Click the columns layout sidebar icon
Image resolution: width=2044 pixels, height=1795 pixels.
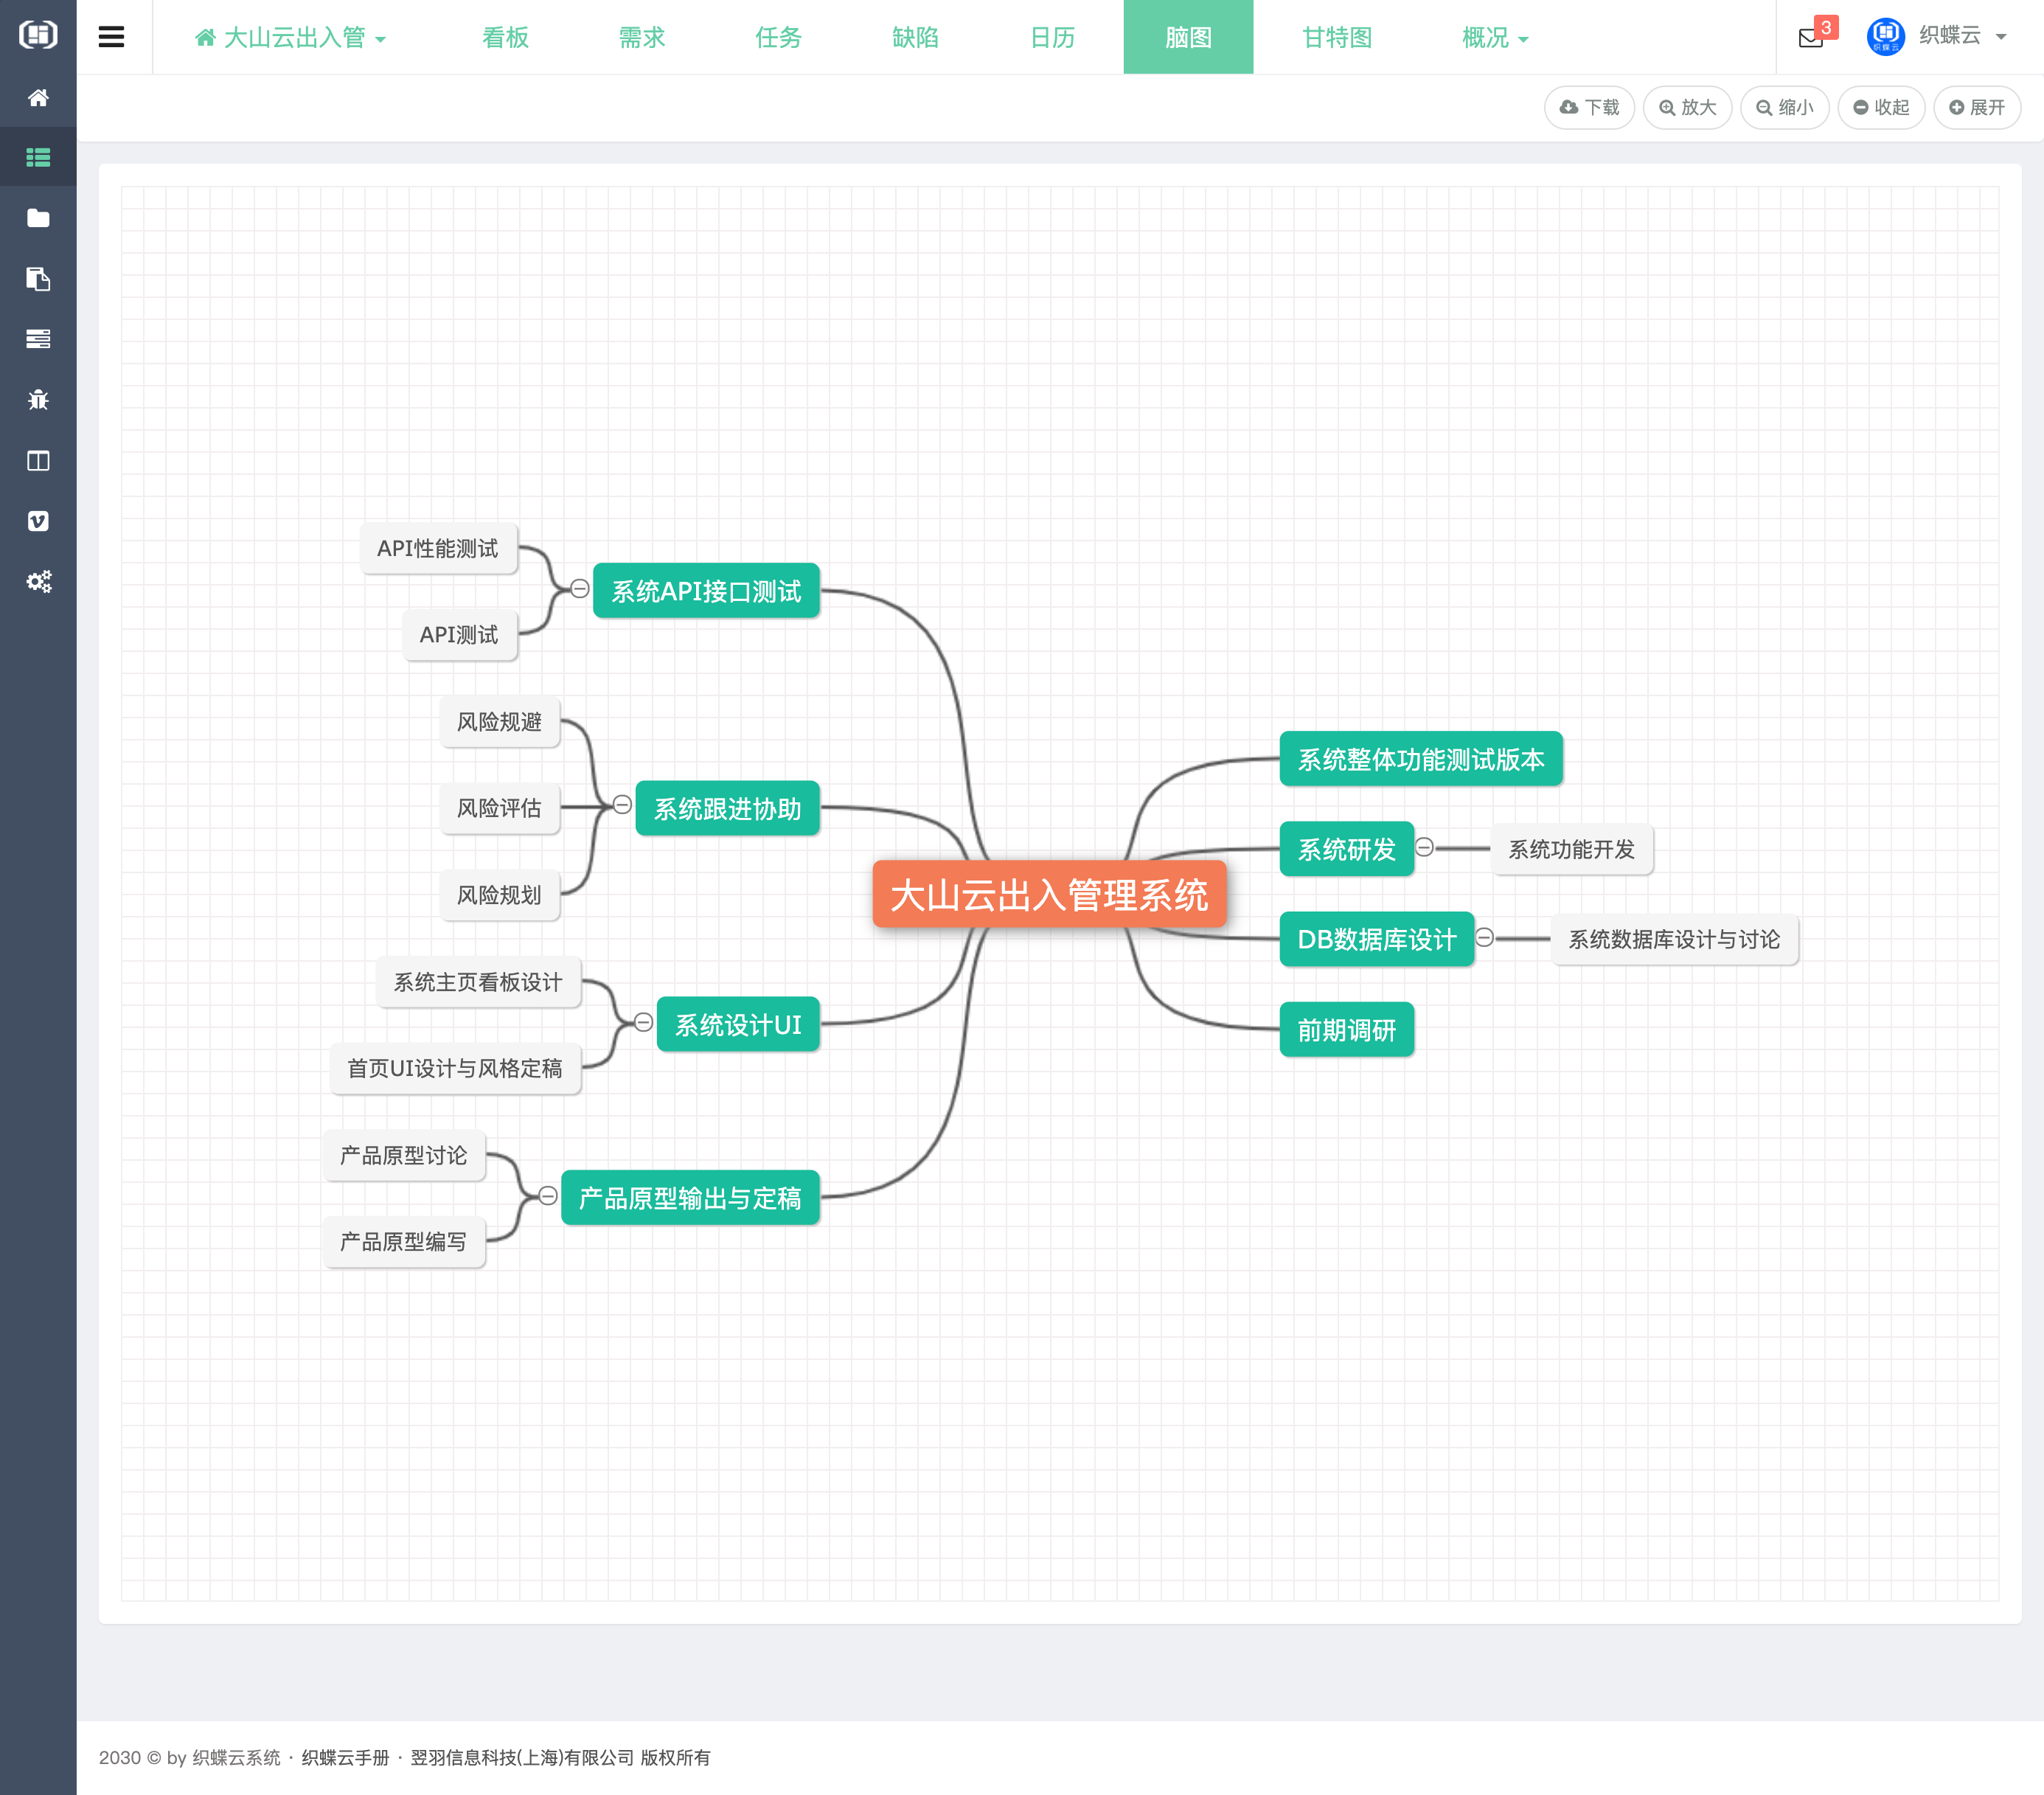[x=38, y=461]
